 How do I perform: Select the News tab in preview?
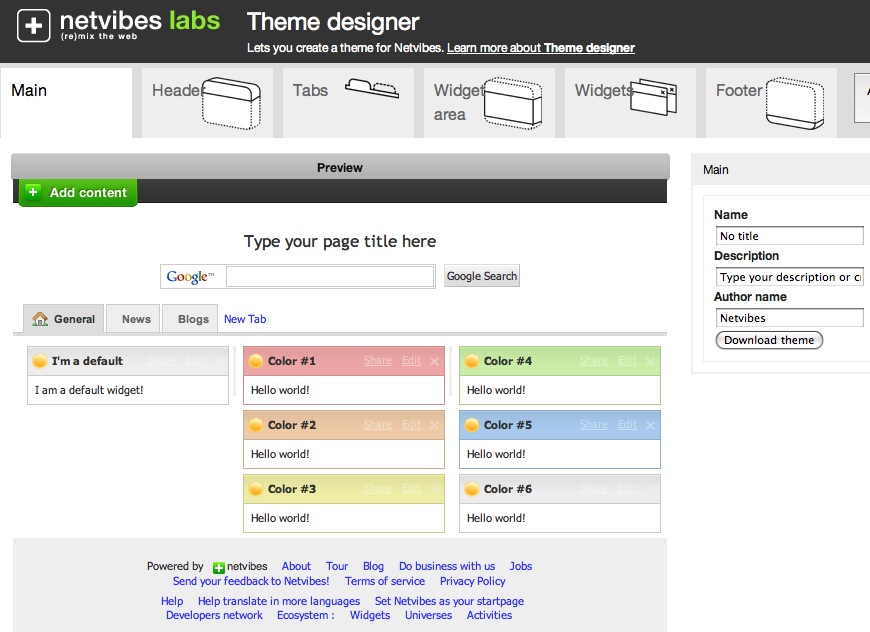point(136,319)
